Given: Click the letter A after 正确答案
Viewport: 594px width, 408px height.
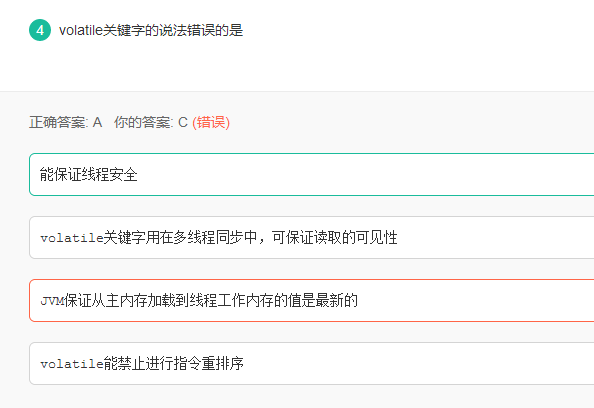Looking at the screenshot, I should point(97,122).
